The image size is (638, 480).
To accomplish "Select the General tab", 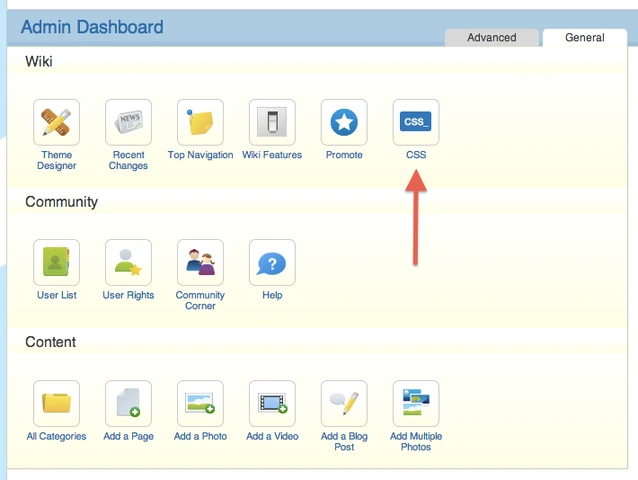I will [584, 38].
